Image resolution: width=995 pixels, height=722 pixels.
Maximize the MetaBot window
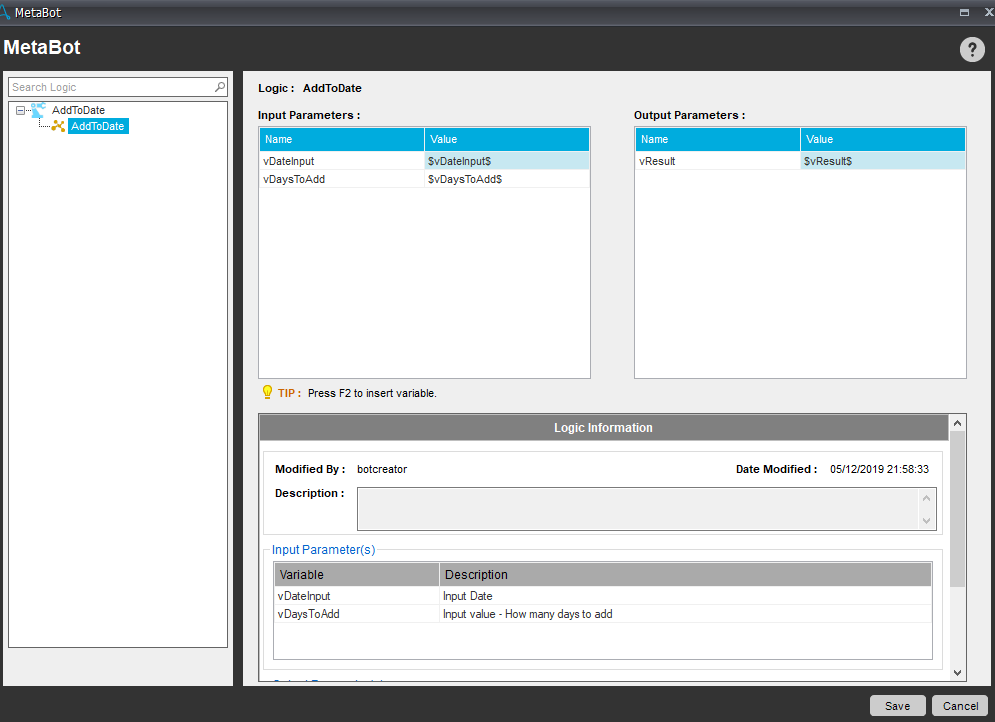click(x=964, y=12)
